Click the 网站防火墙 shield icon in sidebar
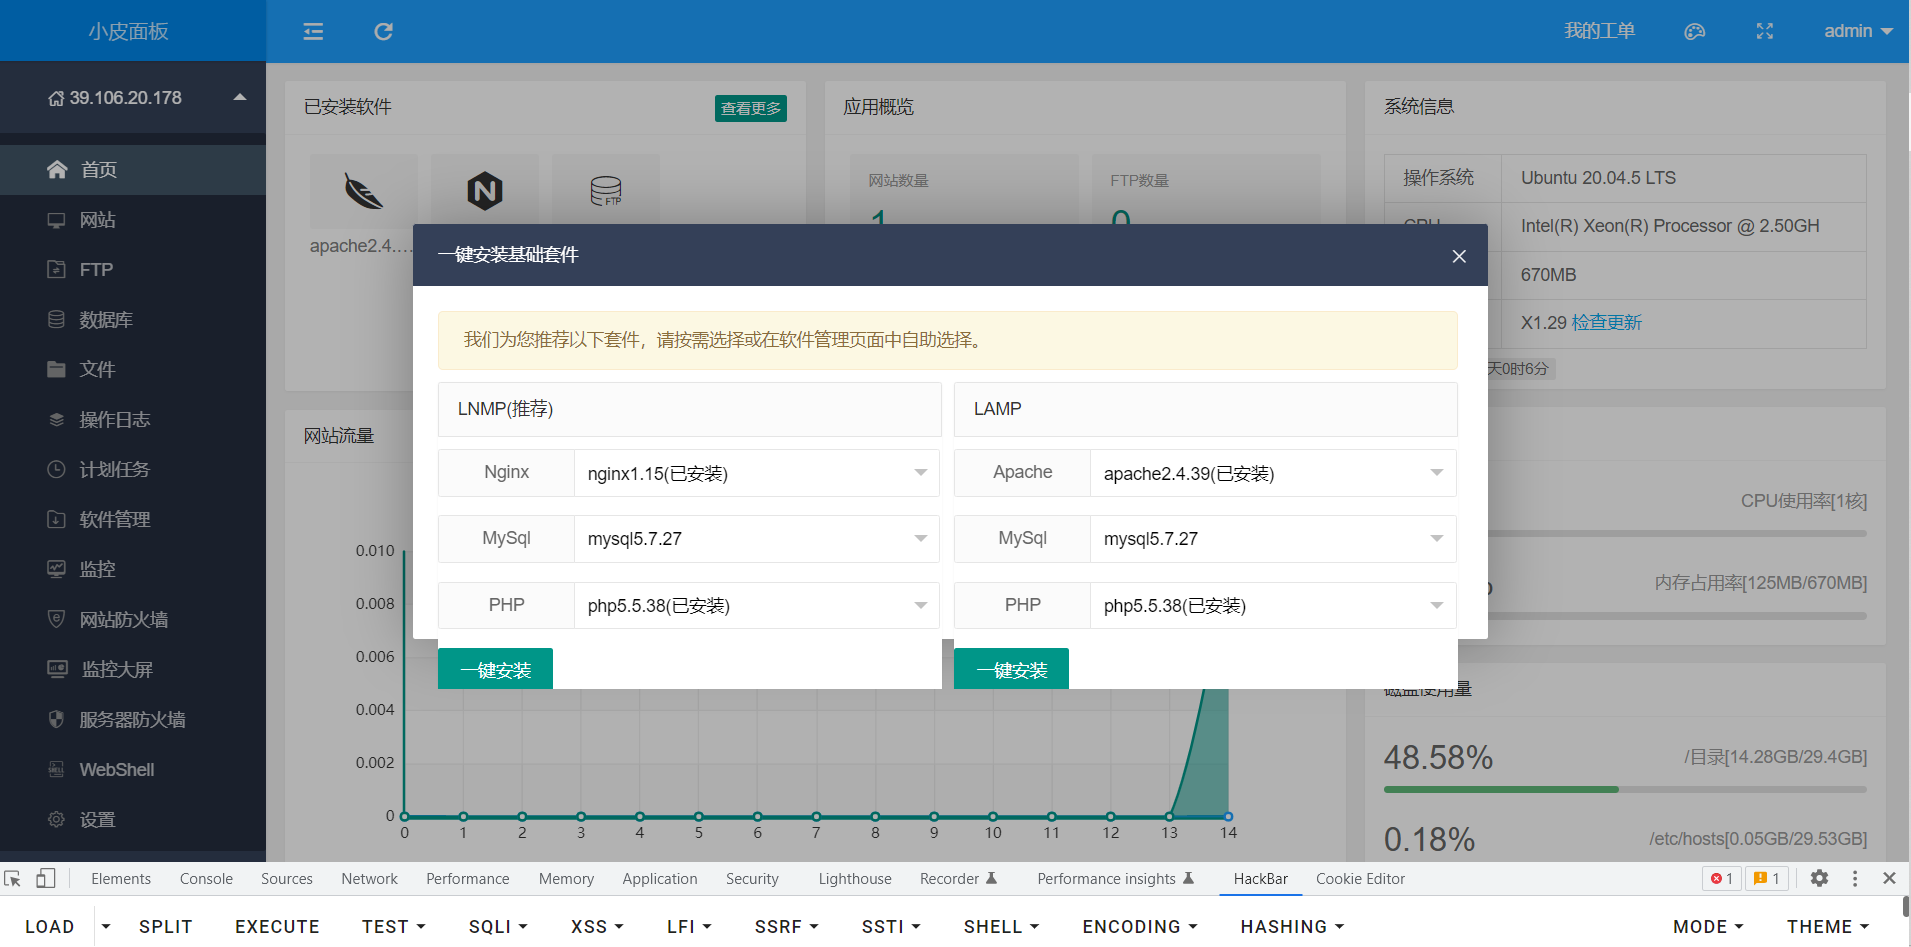1911x947 pixels. [x=56, y=619]
